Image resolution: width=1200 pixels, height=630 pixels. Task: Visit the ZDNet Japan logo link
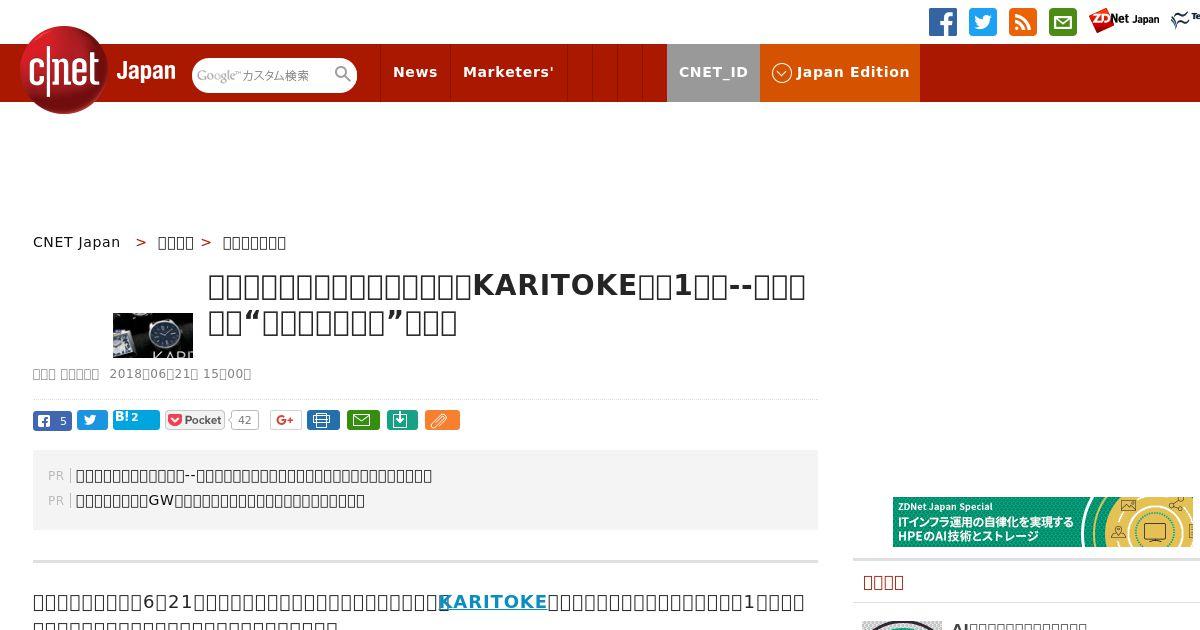point(1124,20)
